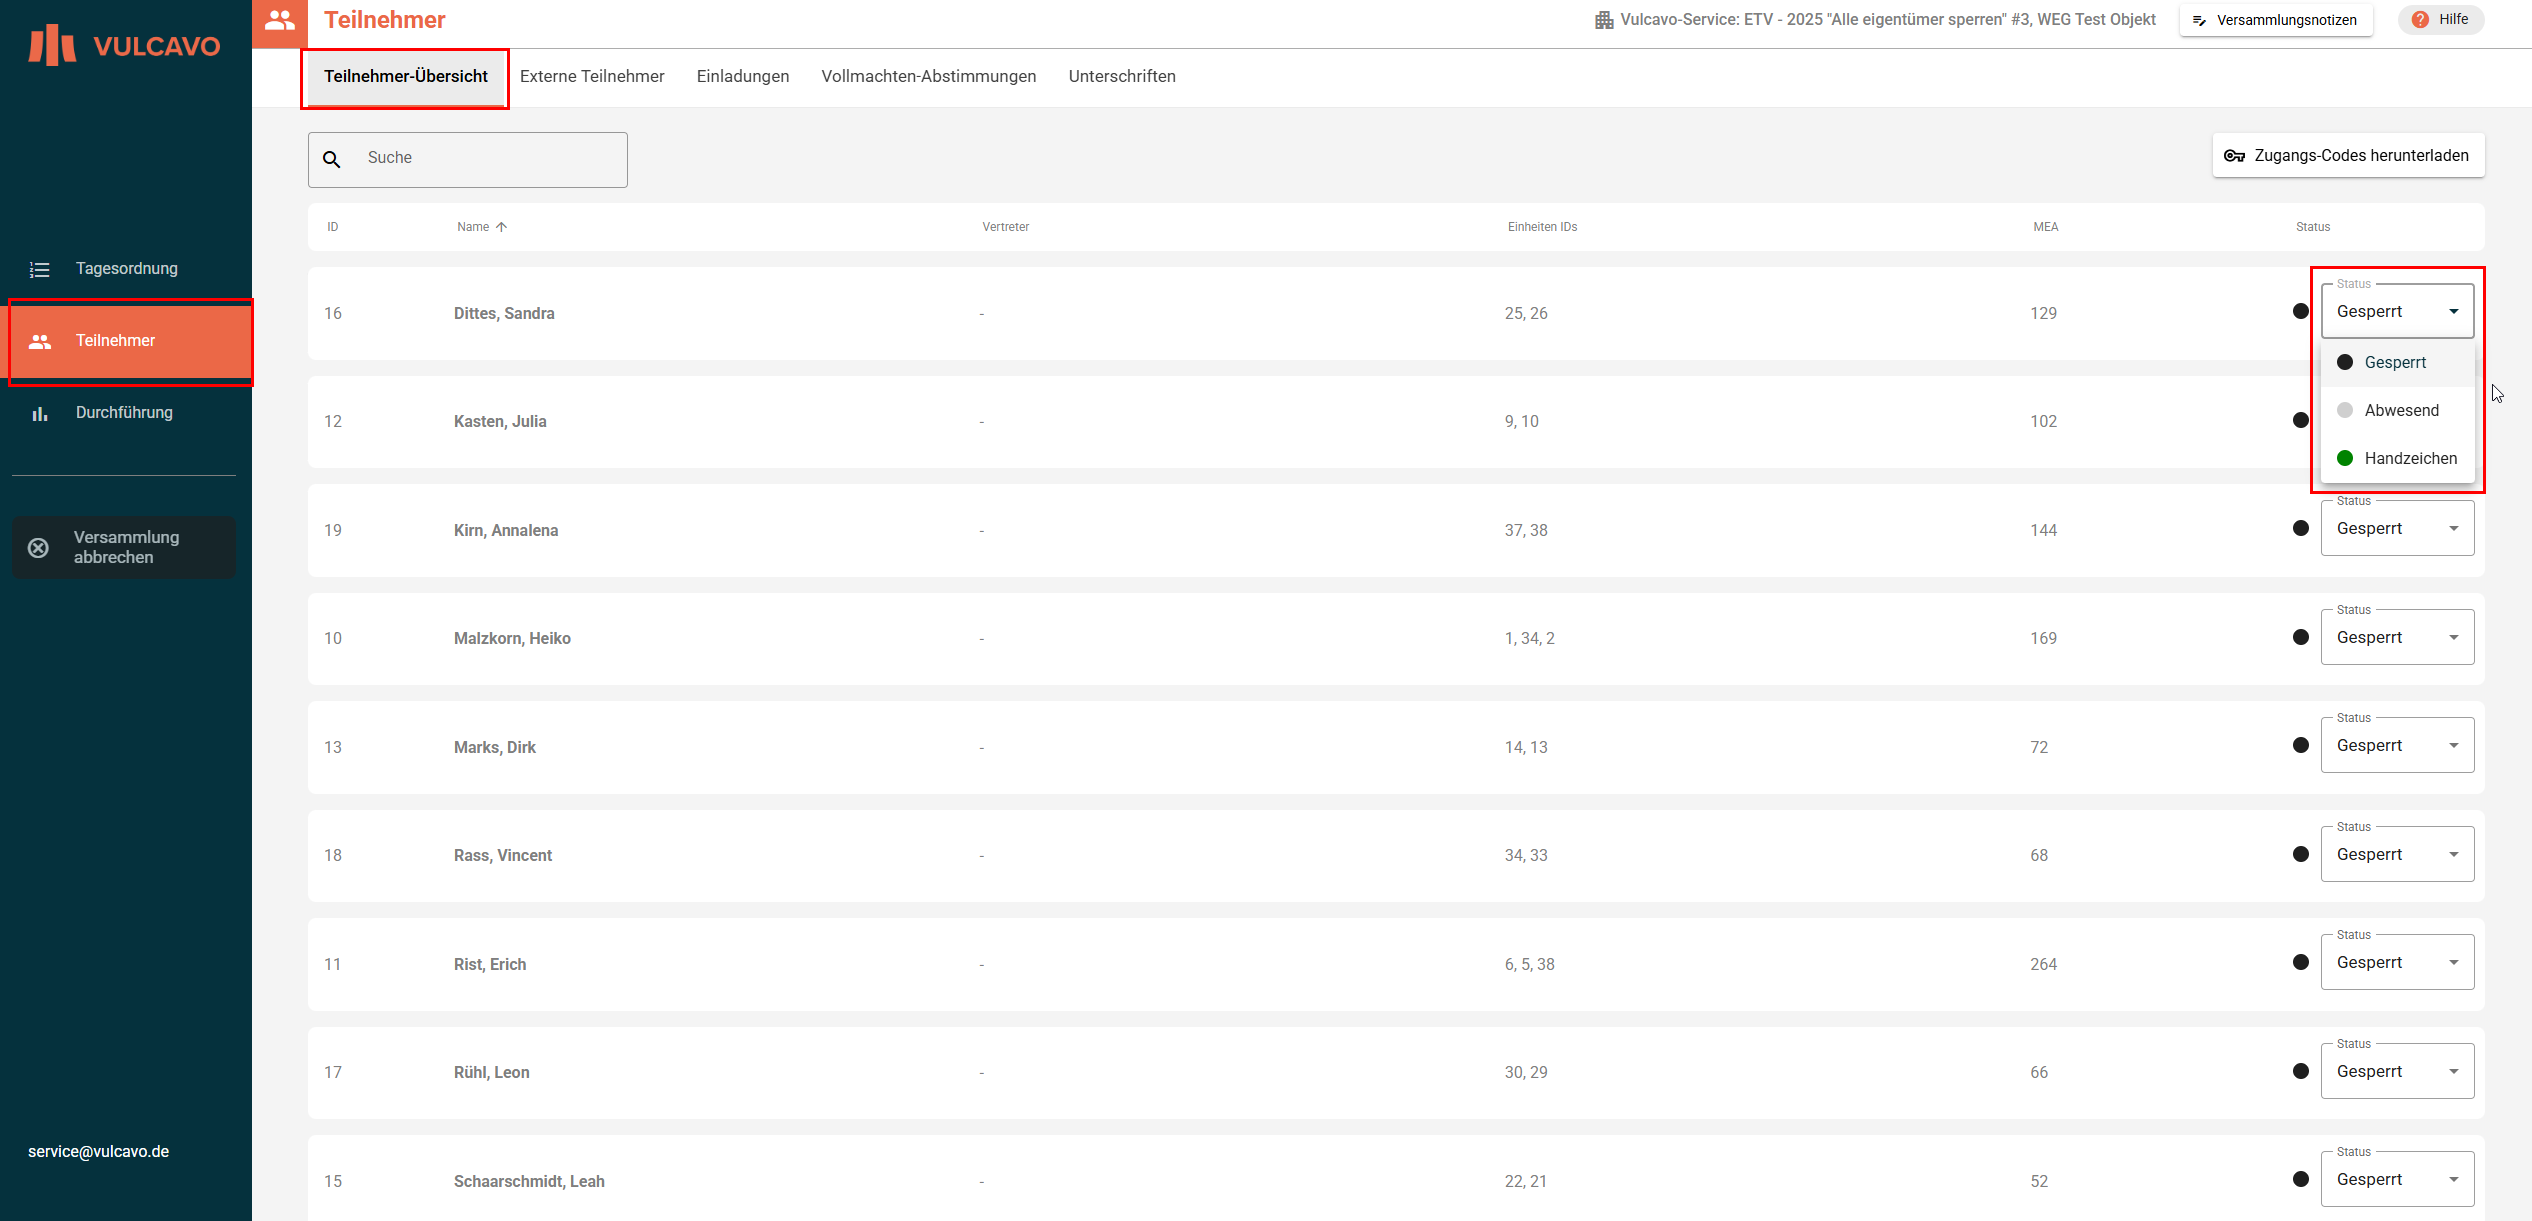This screenshot has width=2532, height=1221.
Task: Click the status dot of Rass, Vincent
Action: coord(2301,855)
